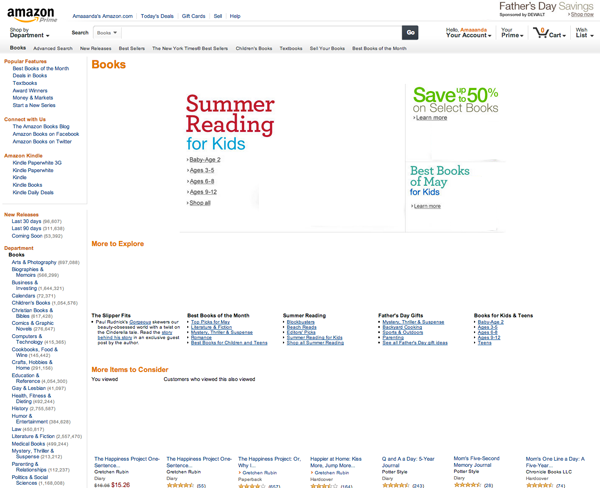The width and height of the screenshot is (600, 488).
Task: Open Blockbusters under Summer Reading
Action: 301,322
